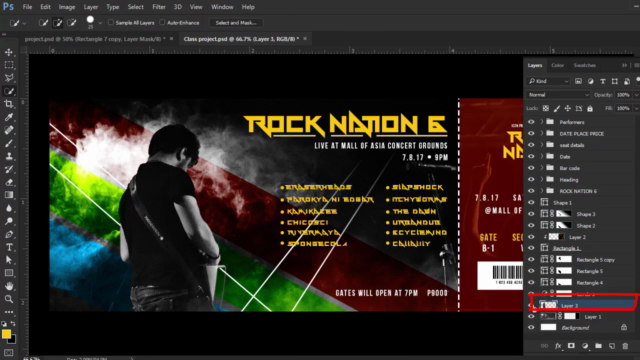
Task: Select the Polygonal Lasso tool
Action: click(9, 78)
